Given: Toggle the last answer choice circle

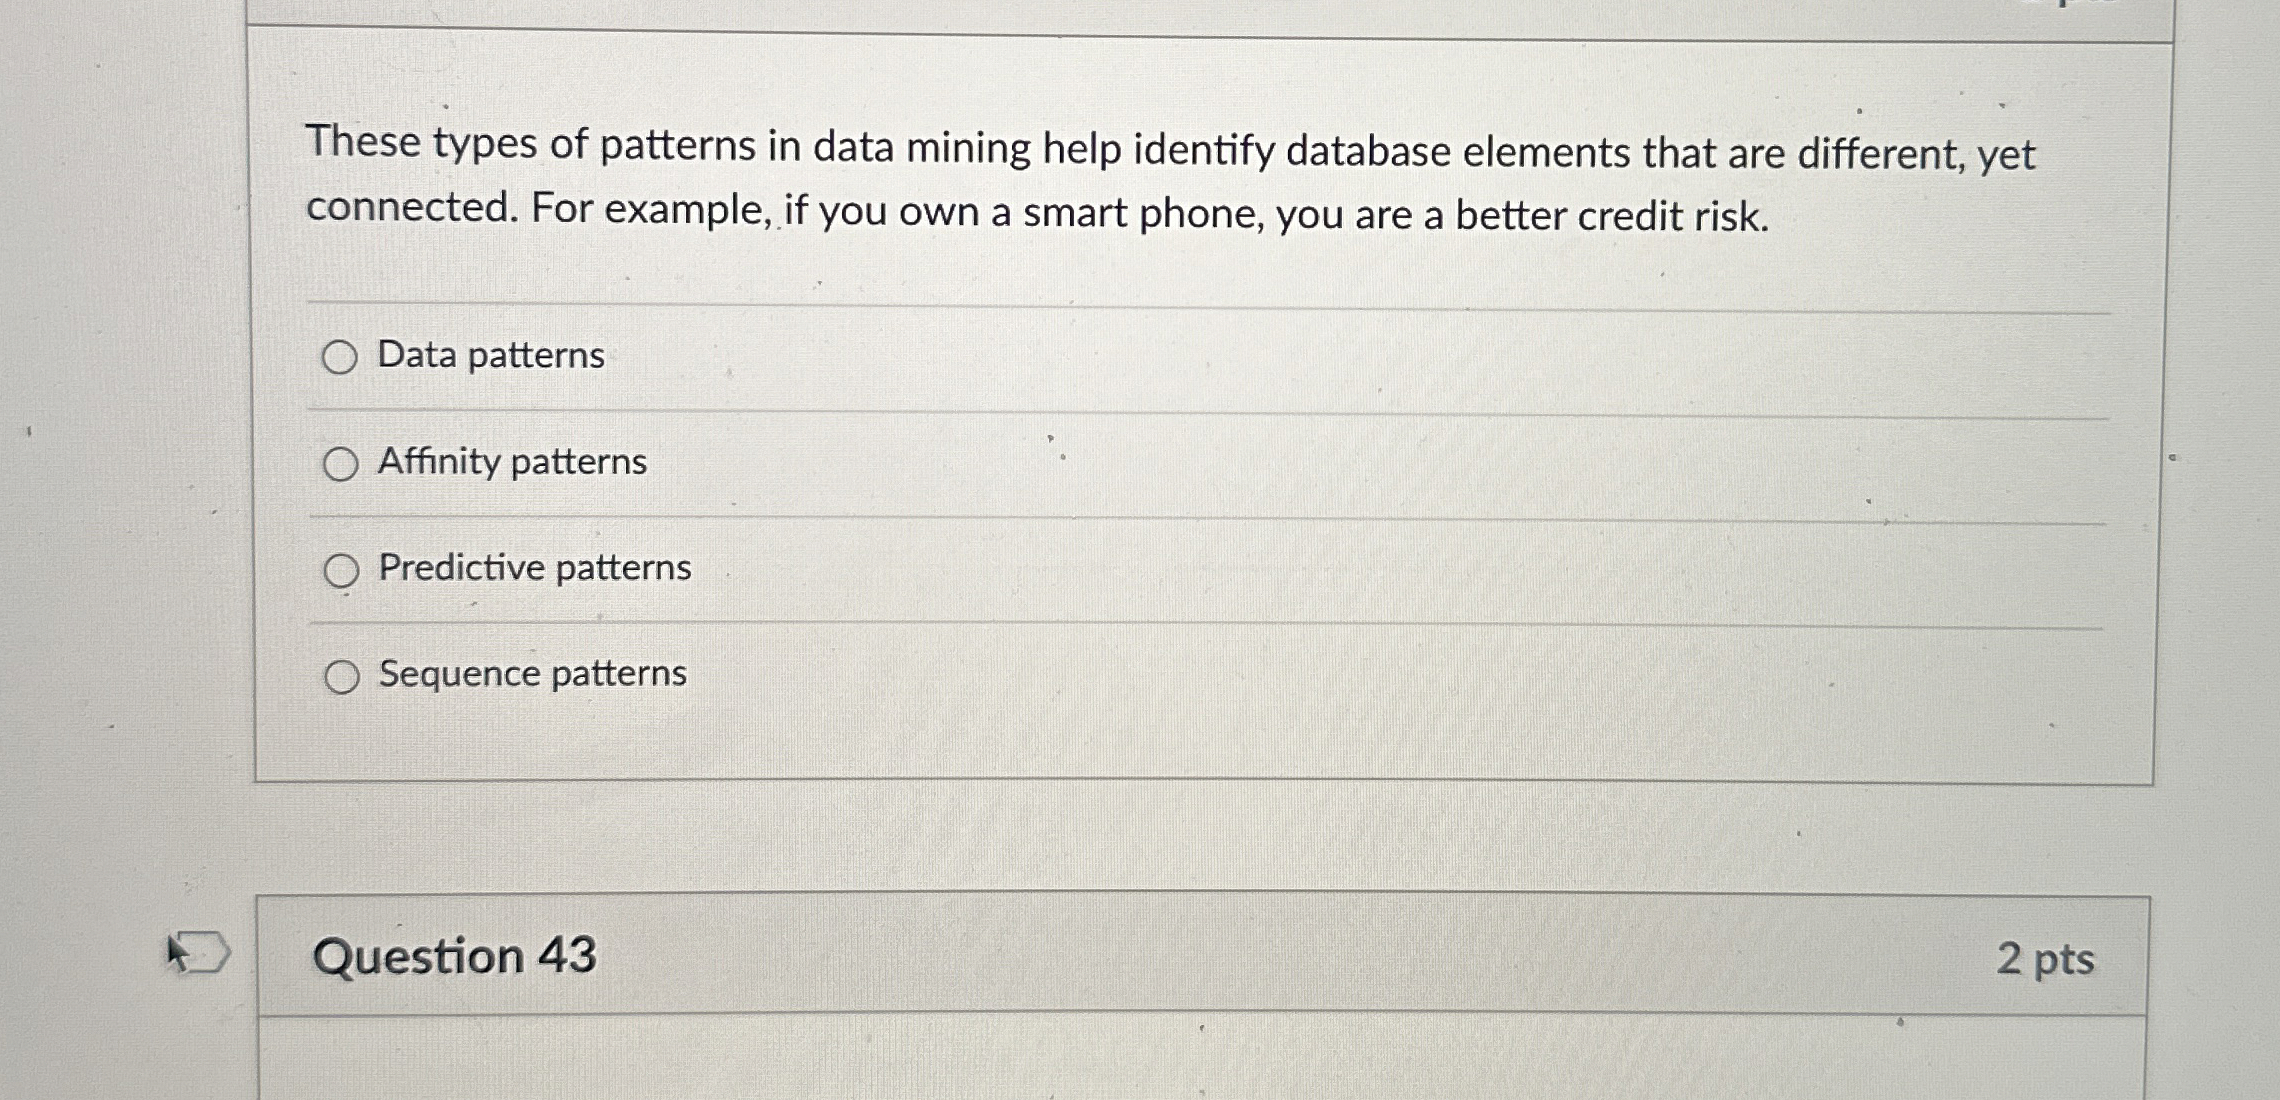Looking at the screenshot, I should click(340, 676).
